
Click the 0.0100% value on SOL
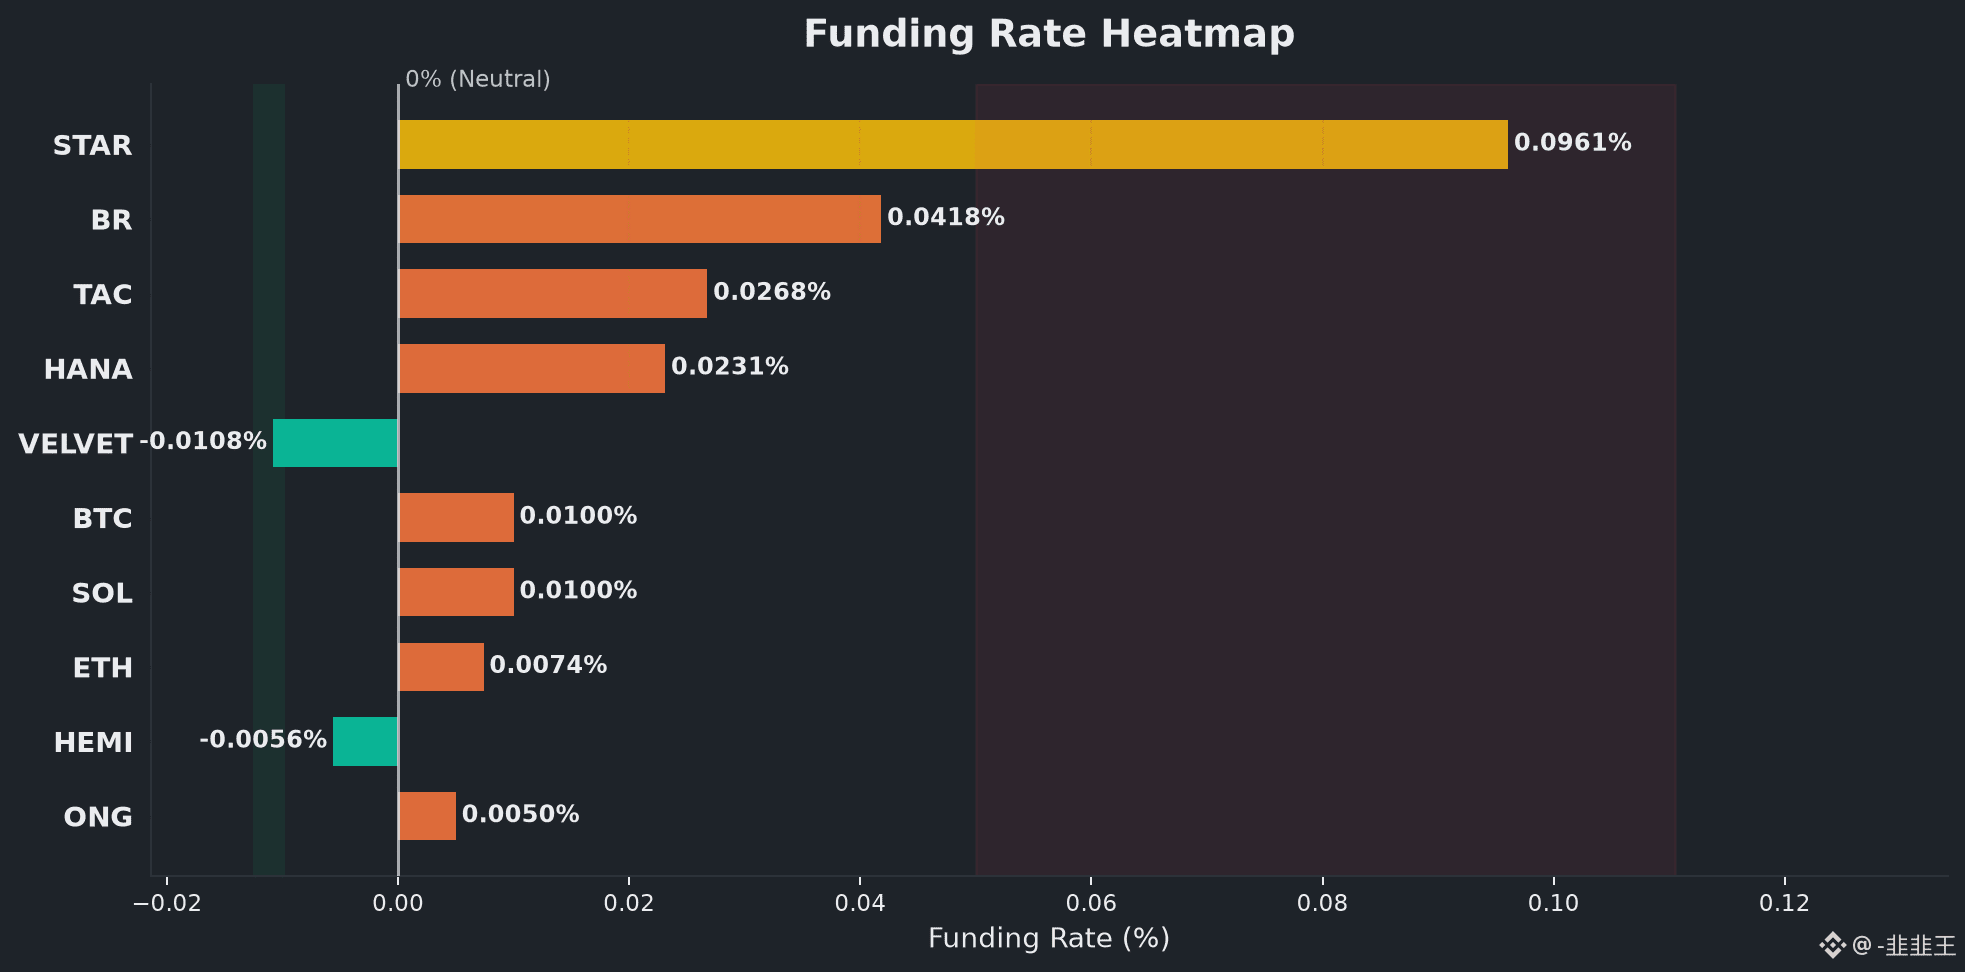coord(579,591)
